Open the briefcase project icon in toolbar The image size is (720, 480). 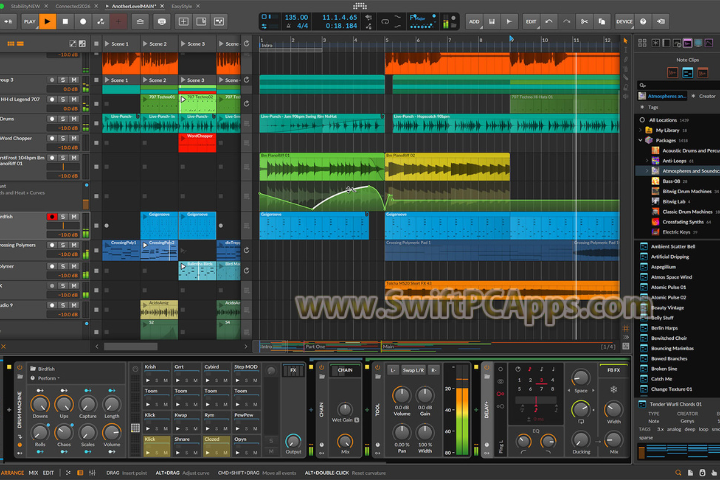coord(140,21)
